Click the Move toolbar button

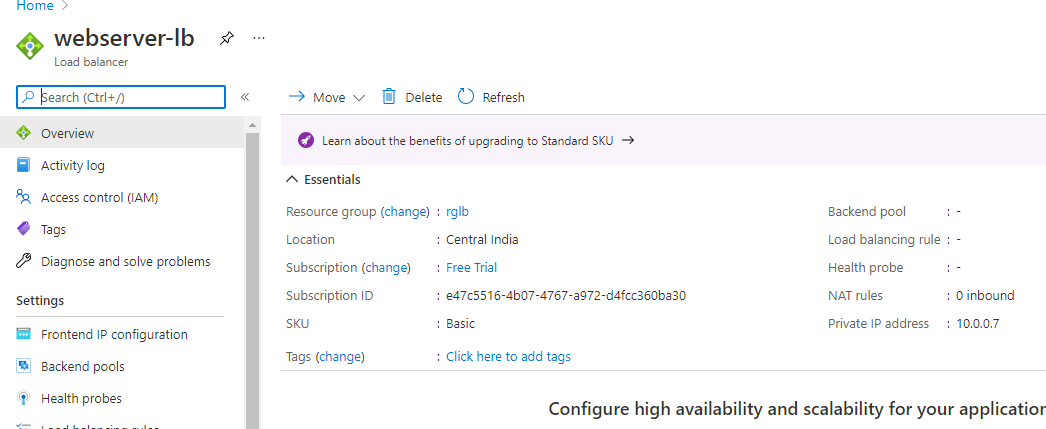tap(327, 97)
